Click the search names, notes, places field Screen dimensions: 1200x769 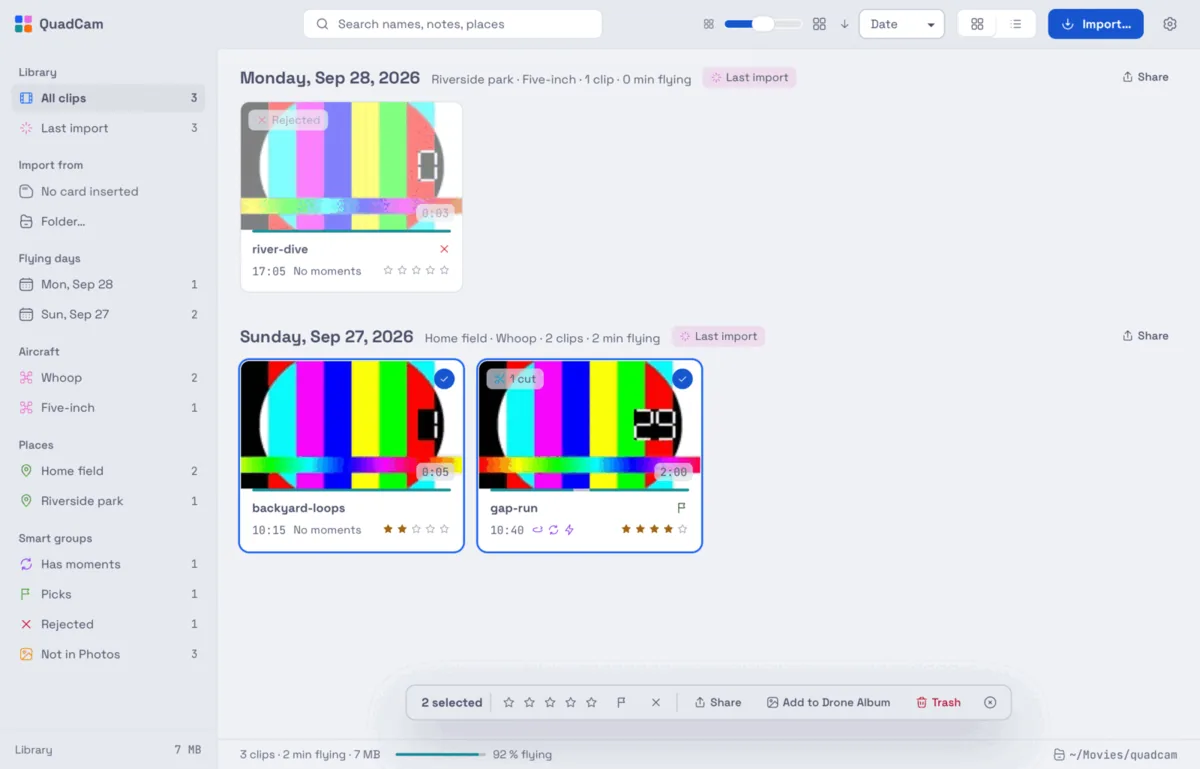pos(453,24)
